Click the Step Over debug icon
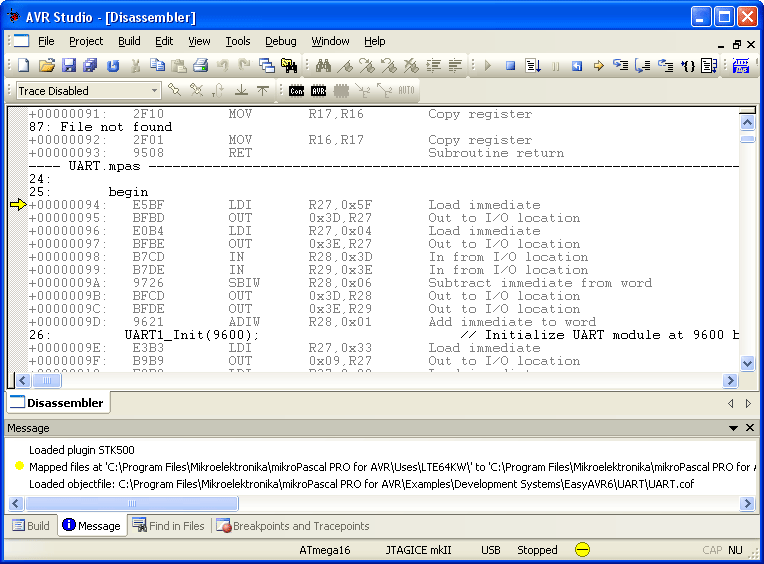This screenshot has width=764, height=564. coord(643,65)
